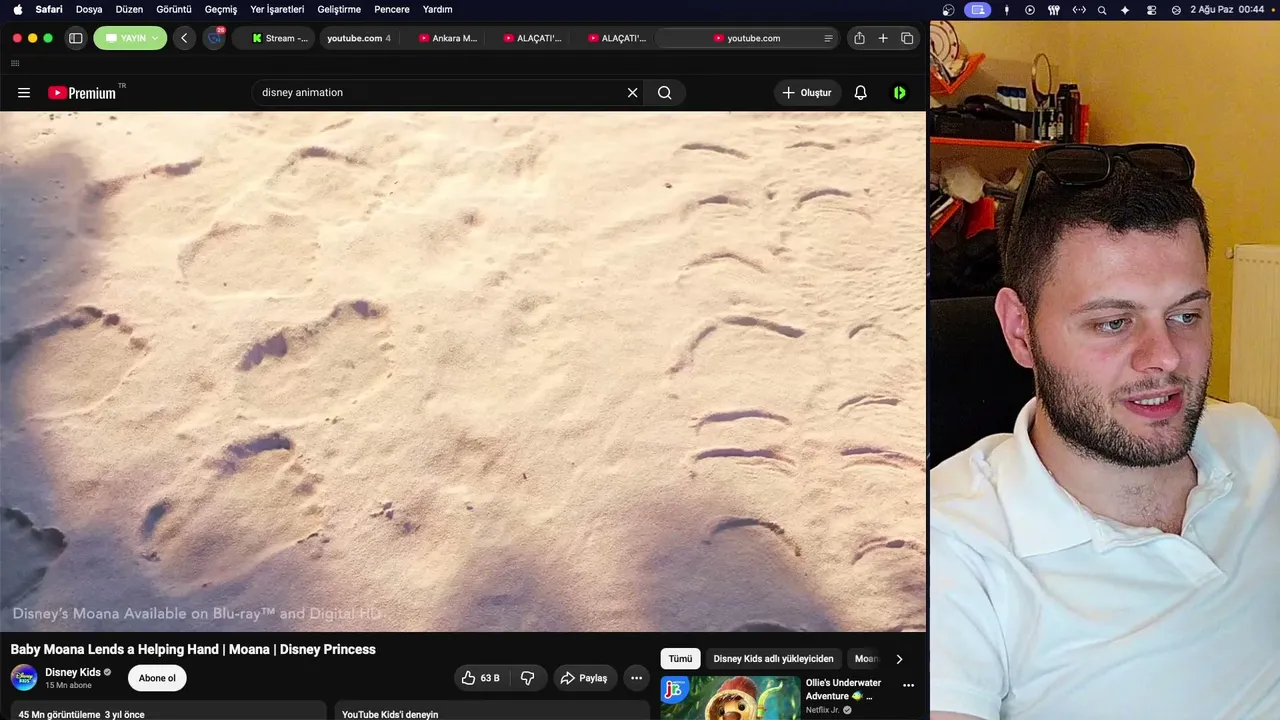
Task: Open the Yardım menu
Action: [x=438, y=9]
